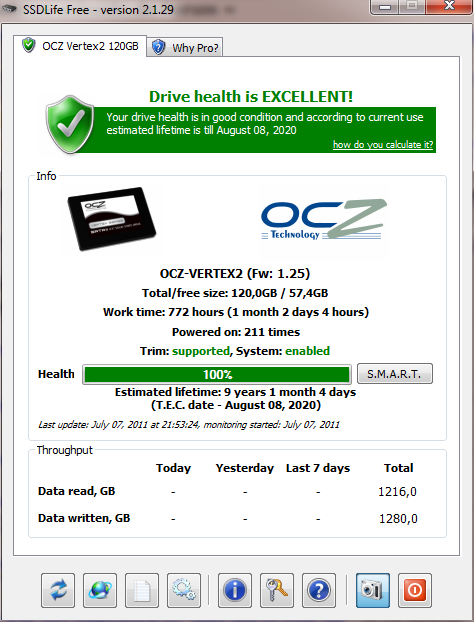Open the globe website icon
The image size is (474, 622).
[100, 590]
